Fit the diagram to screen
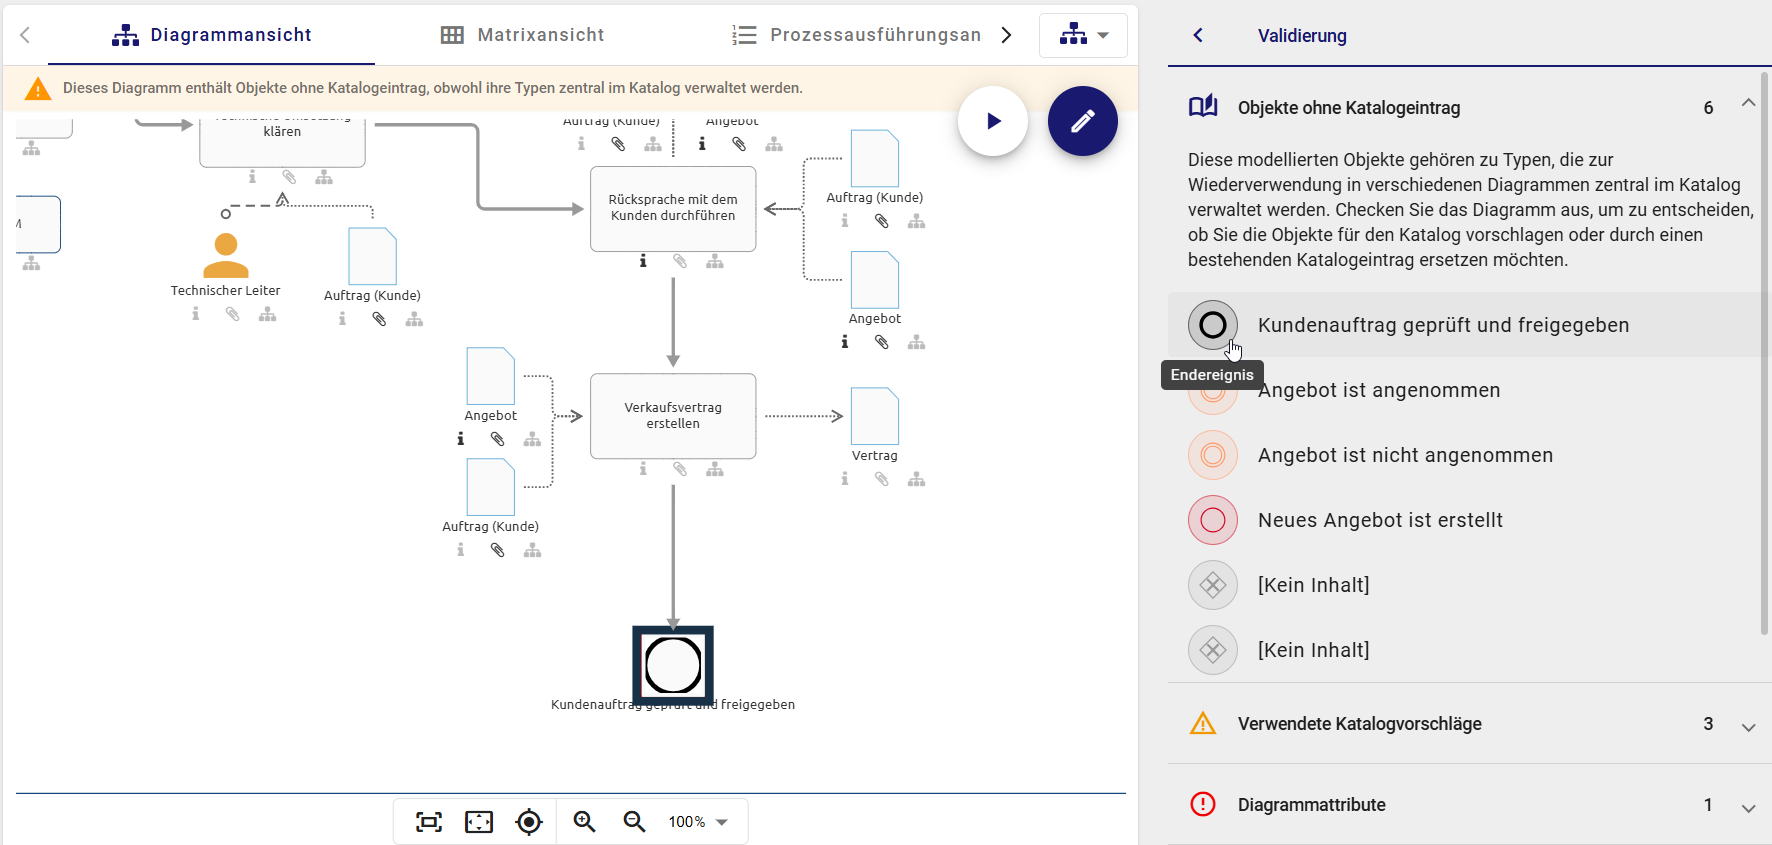Viewport: 1772px width, 845px height. pos(429,822)
